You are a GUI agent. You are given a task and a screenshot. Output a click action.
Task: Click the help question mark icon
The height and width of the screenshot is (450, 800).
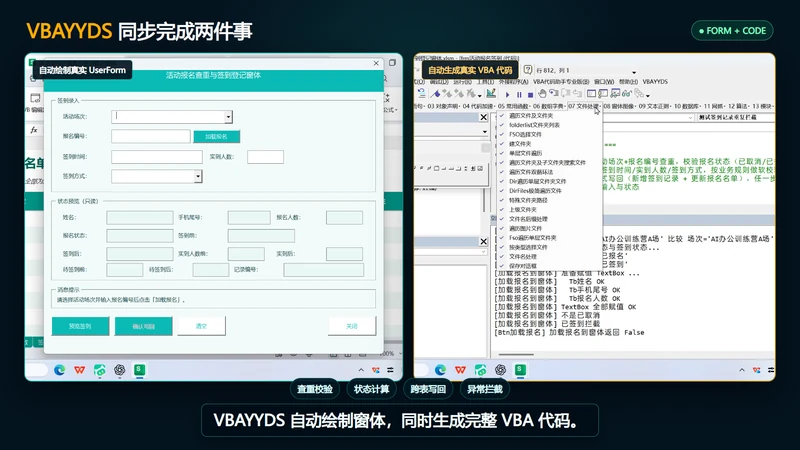528,70
